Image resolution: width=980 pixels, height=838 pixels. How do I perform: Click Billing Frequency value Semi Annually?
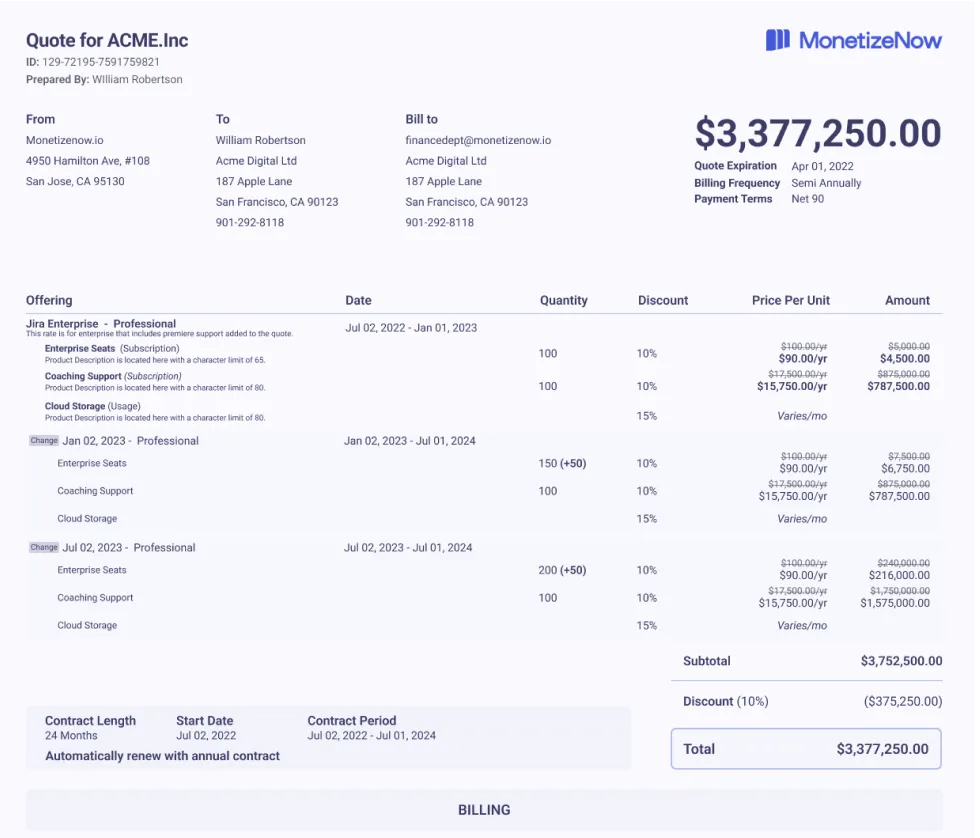click(826, 183)
